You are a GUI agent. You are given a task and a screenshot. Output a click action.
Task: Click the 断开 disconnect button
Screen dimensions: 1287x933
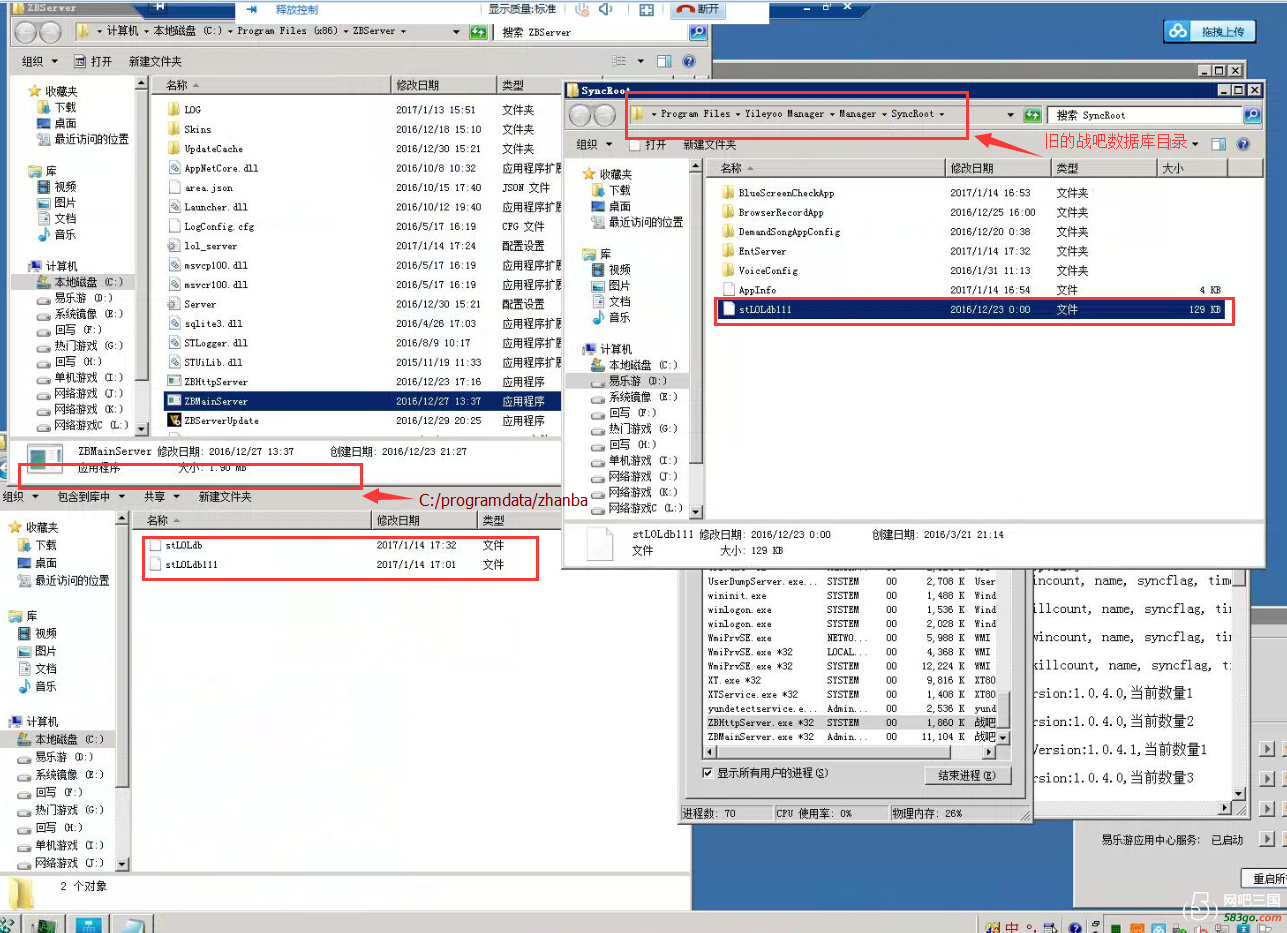point(698,9)
